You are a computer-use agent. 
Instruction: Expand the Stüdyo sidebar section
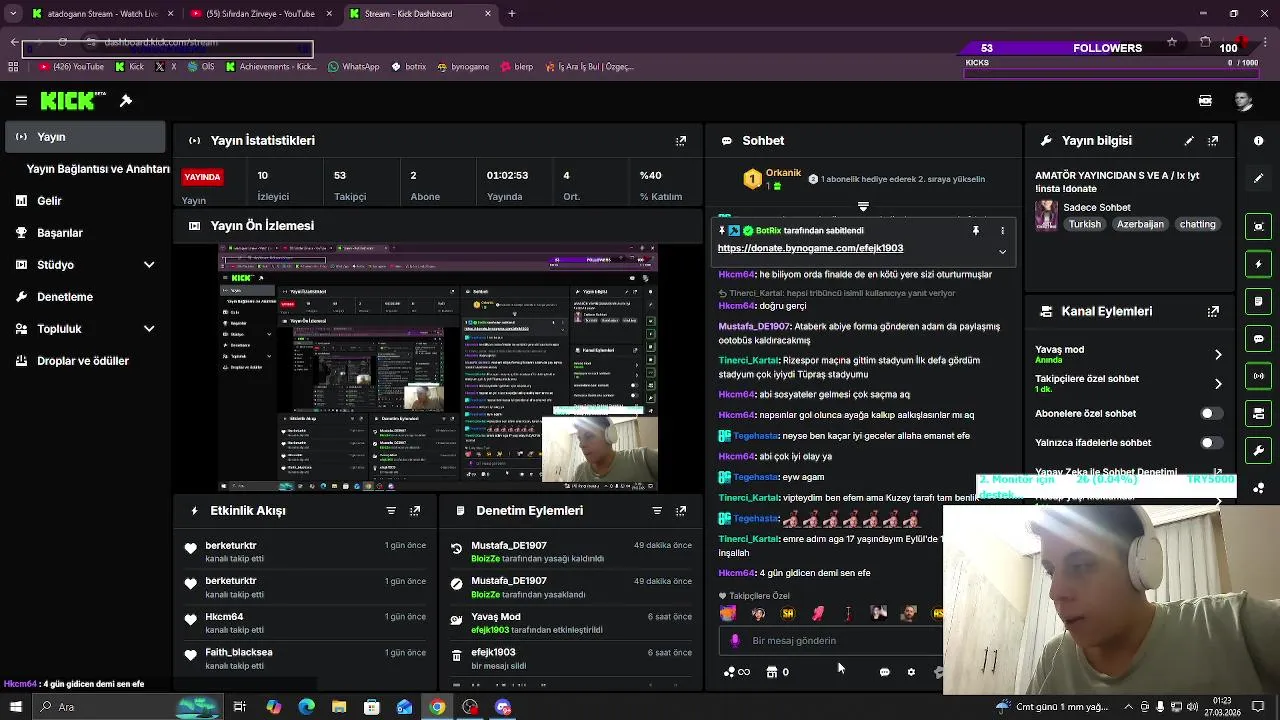(149, 265)
